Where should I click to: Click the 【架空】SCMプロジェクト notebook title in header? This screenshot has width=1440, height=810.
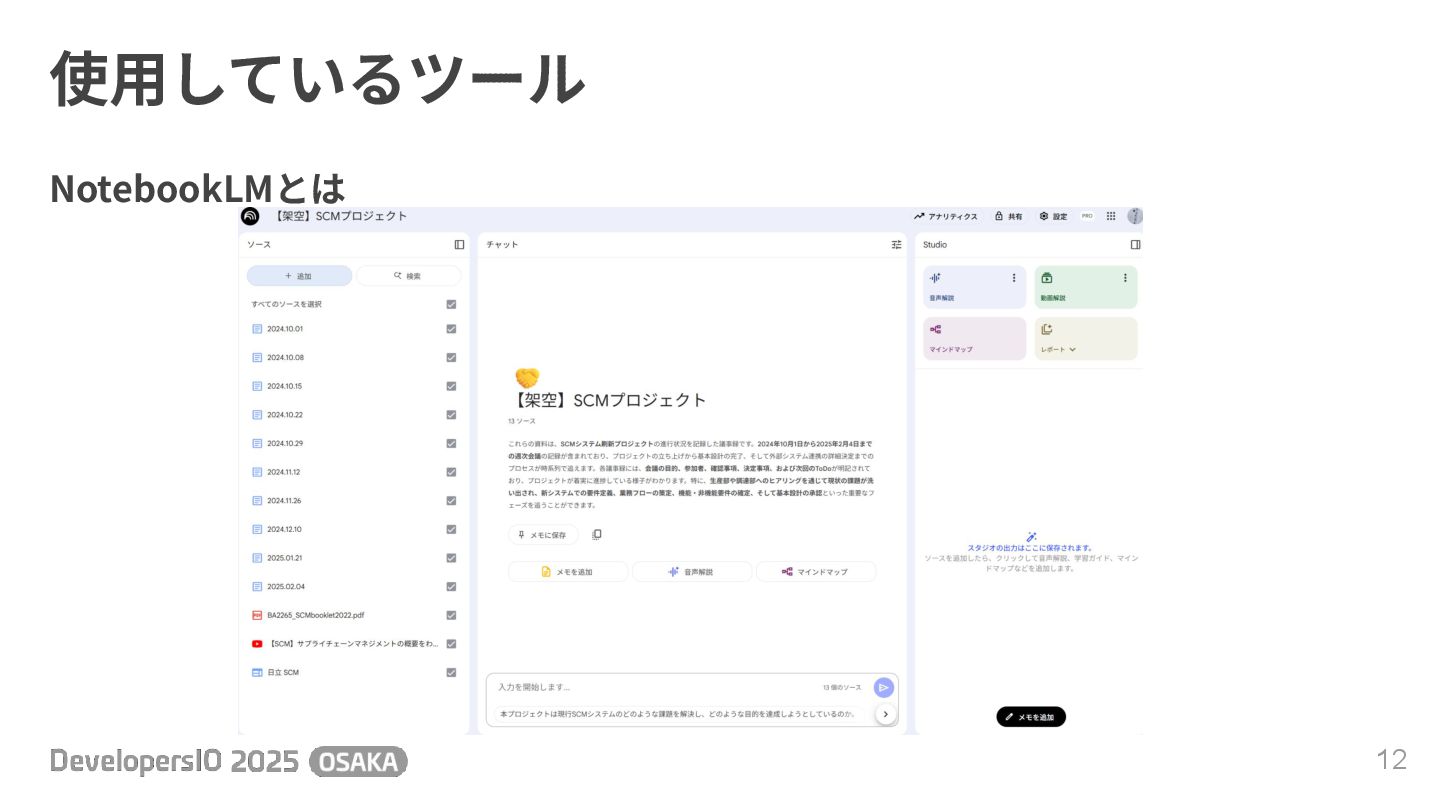pos(340,216)
